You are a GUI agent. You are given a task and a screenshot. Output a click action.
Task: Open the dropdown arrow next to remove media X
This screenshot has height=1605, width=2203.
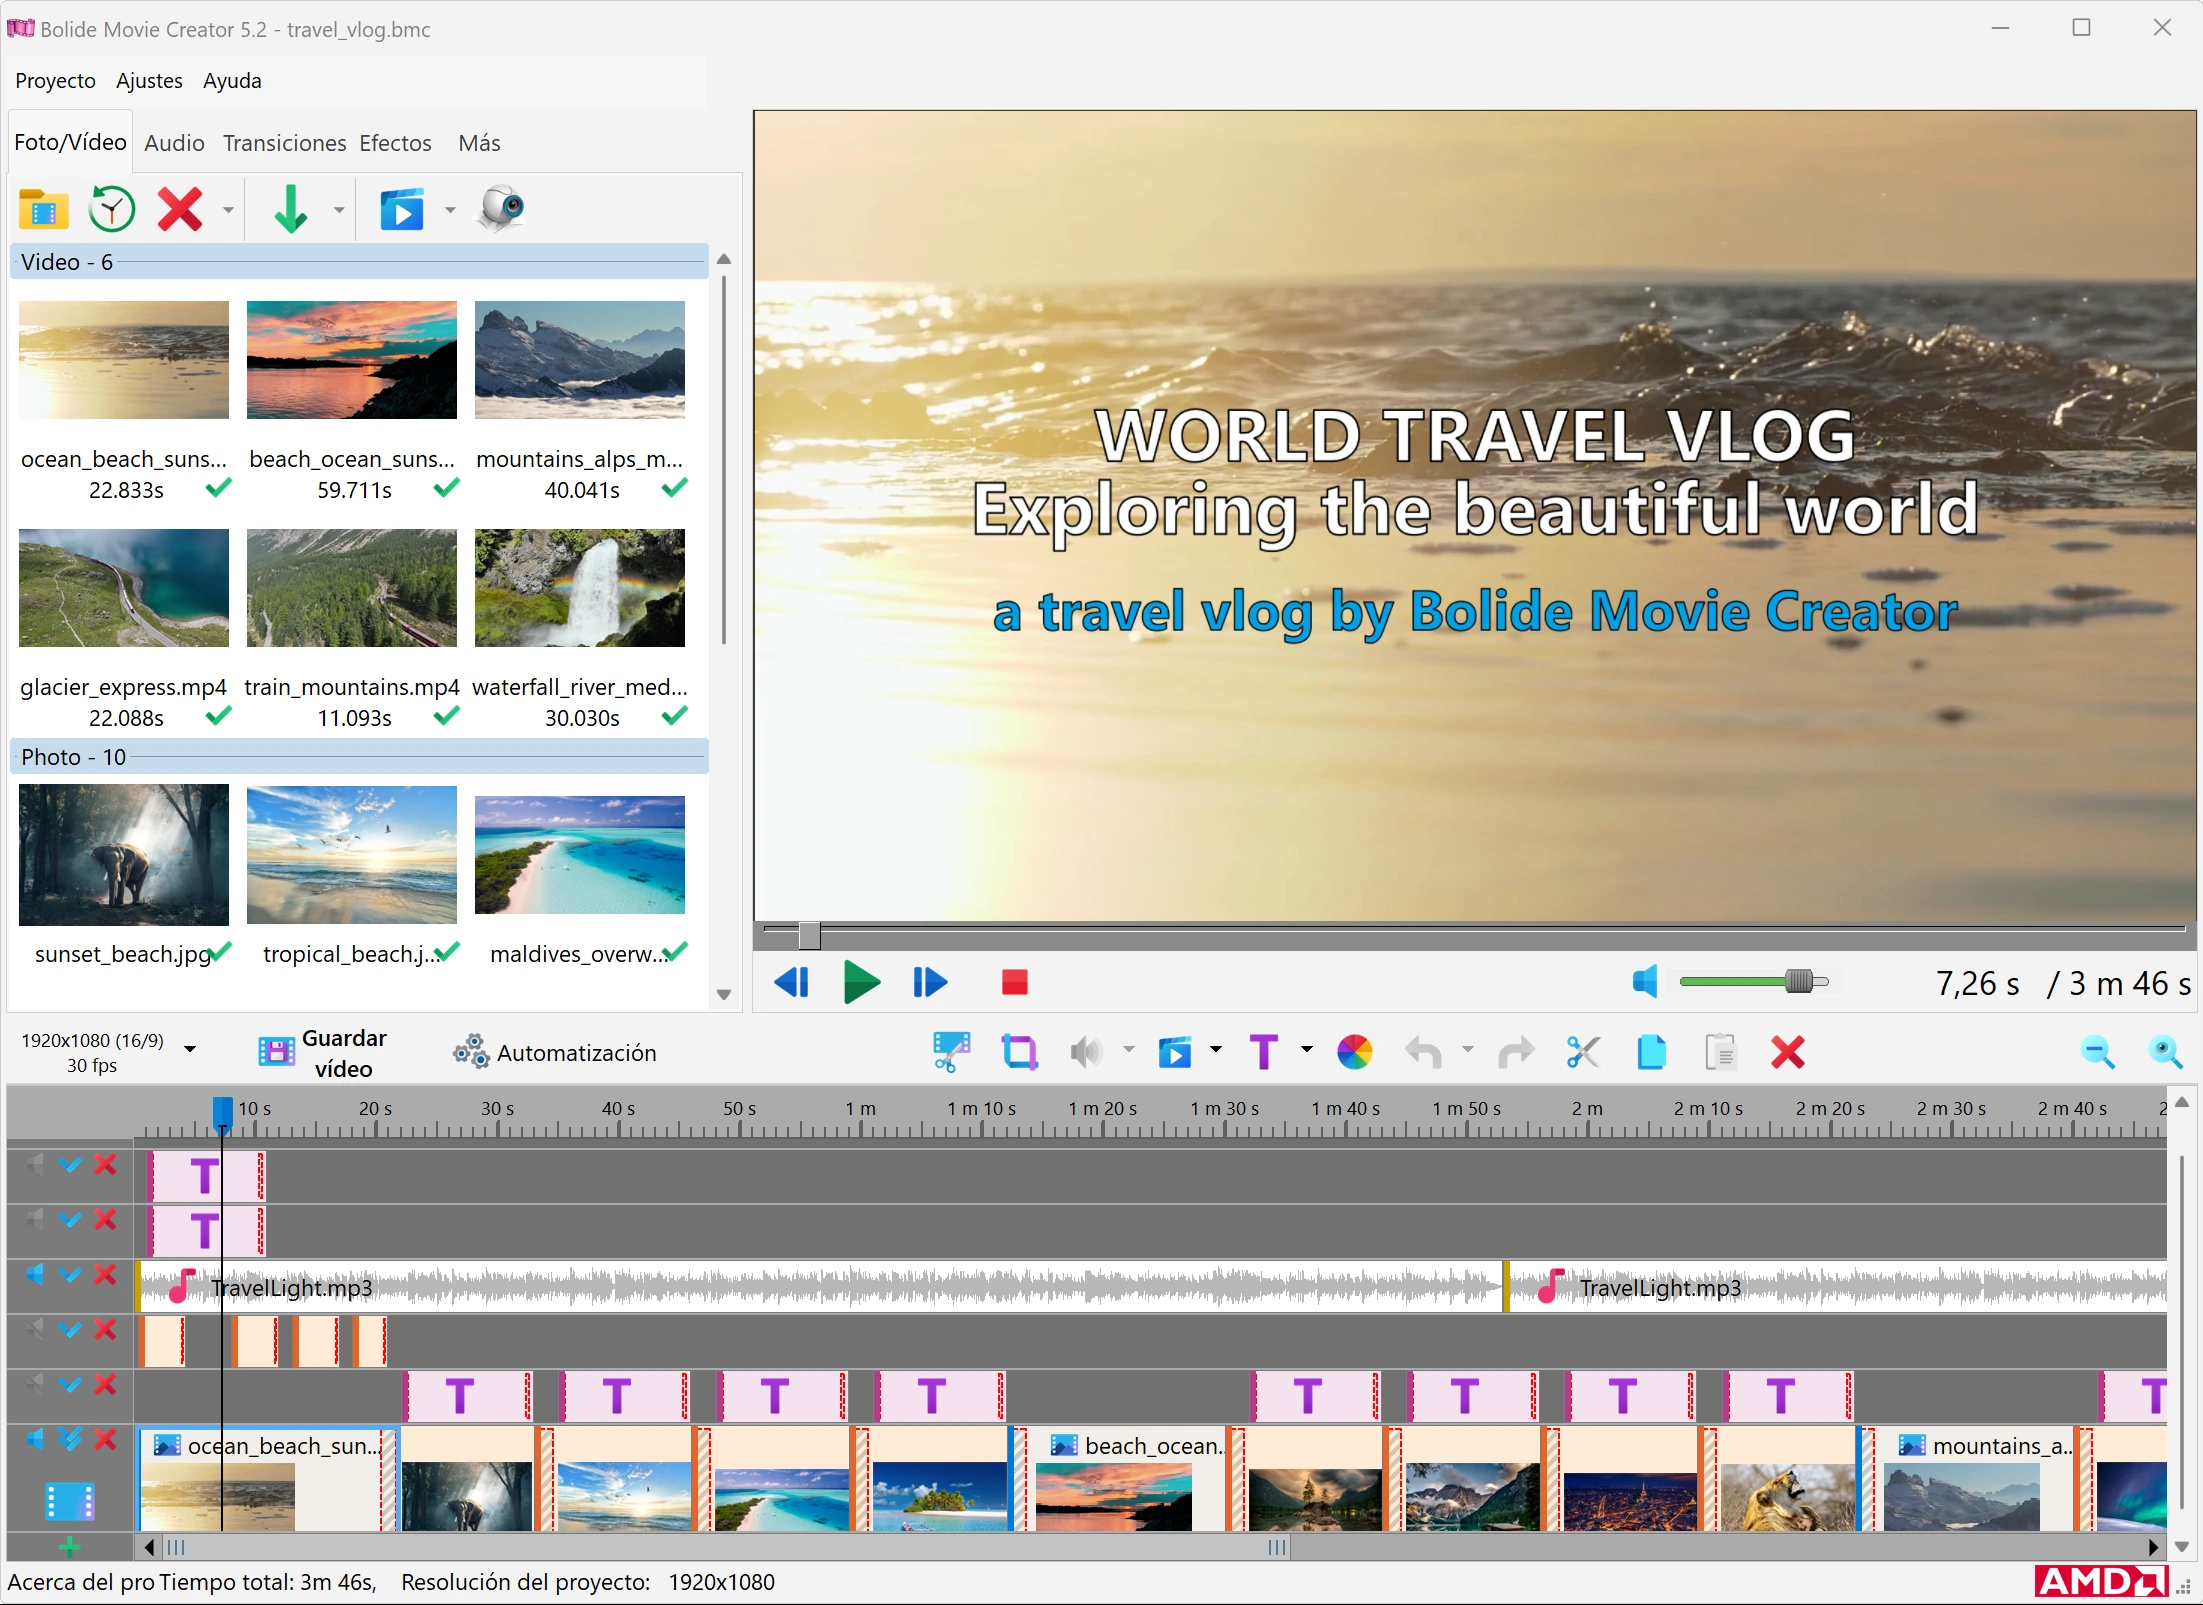pos(228,210)
